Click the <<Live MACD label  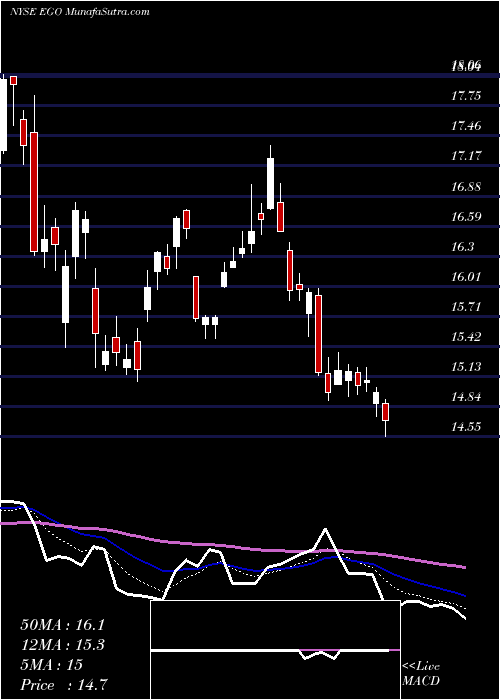pos(421,674)
